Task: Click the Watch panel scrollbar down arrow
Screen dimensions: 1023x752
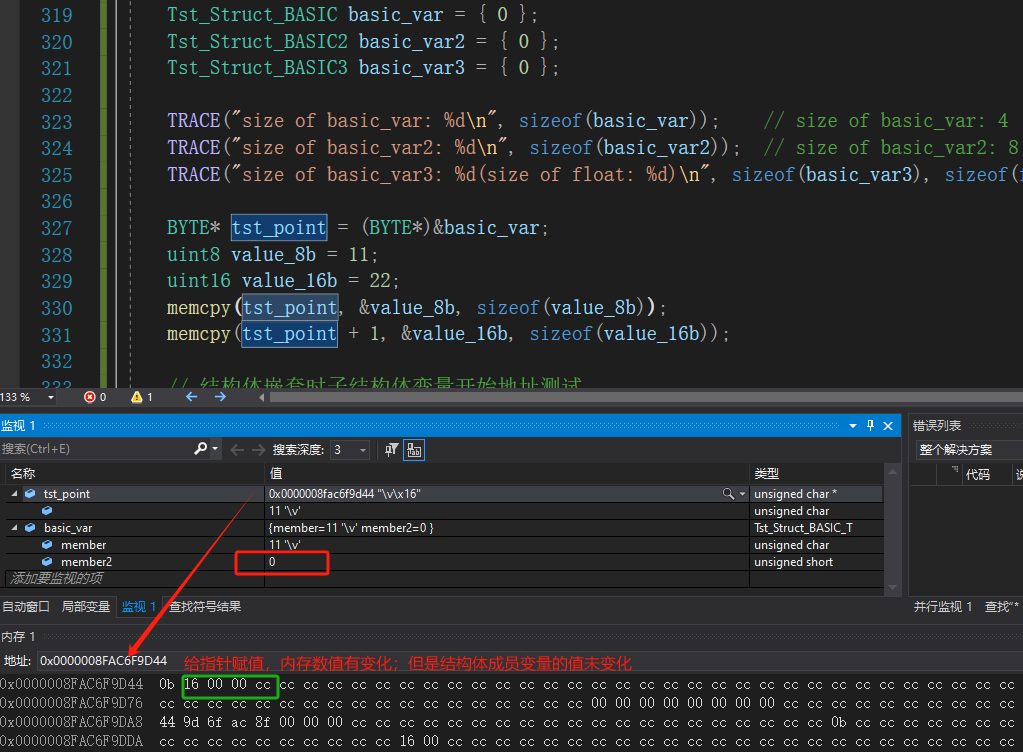Action: point(892,587)
